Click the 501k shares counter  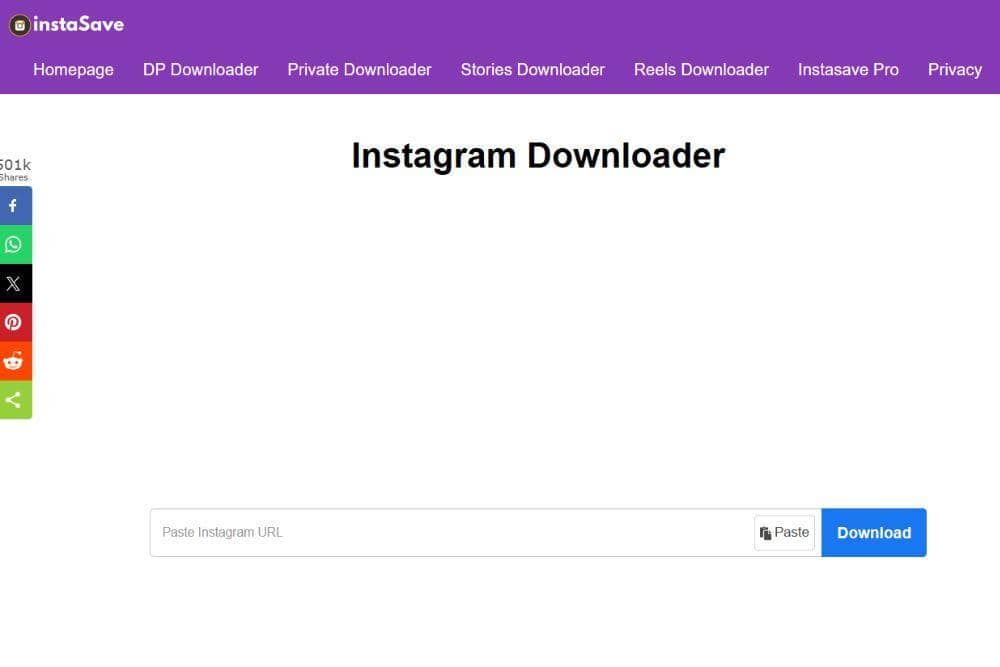tap(15, 168)
